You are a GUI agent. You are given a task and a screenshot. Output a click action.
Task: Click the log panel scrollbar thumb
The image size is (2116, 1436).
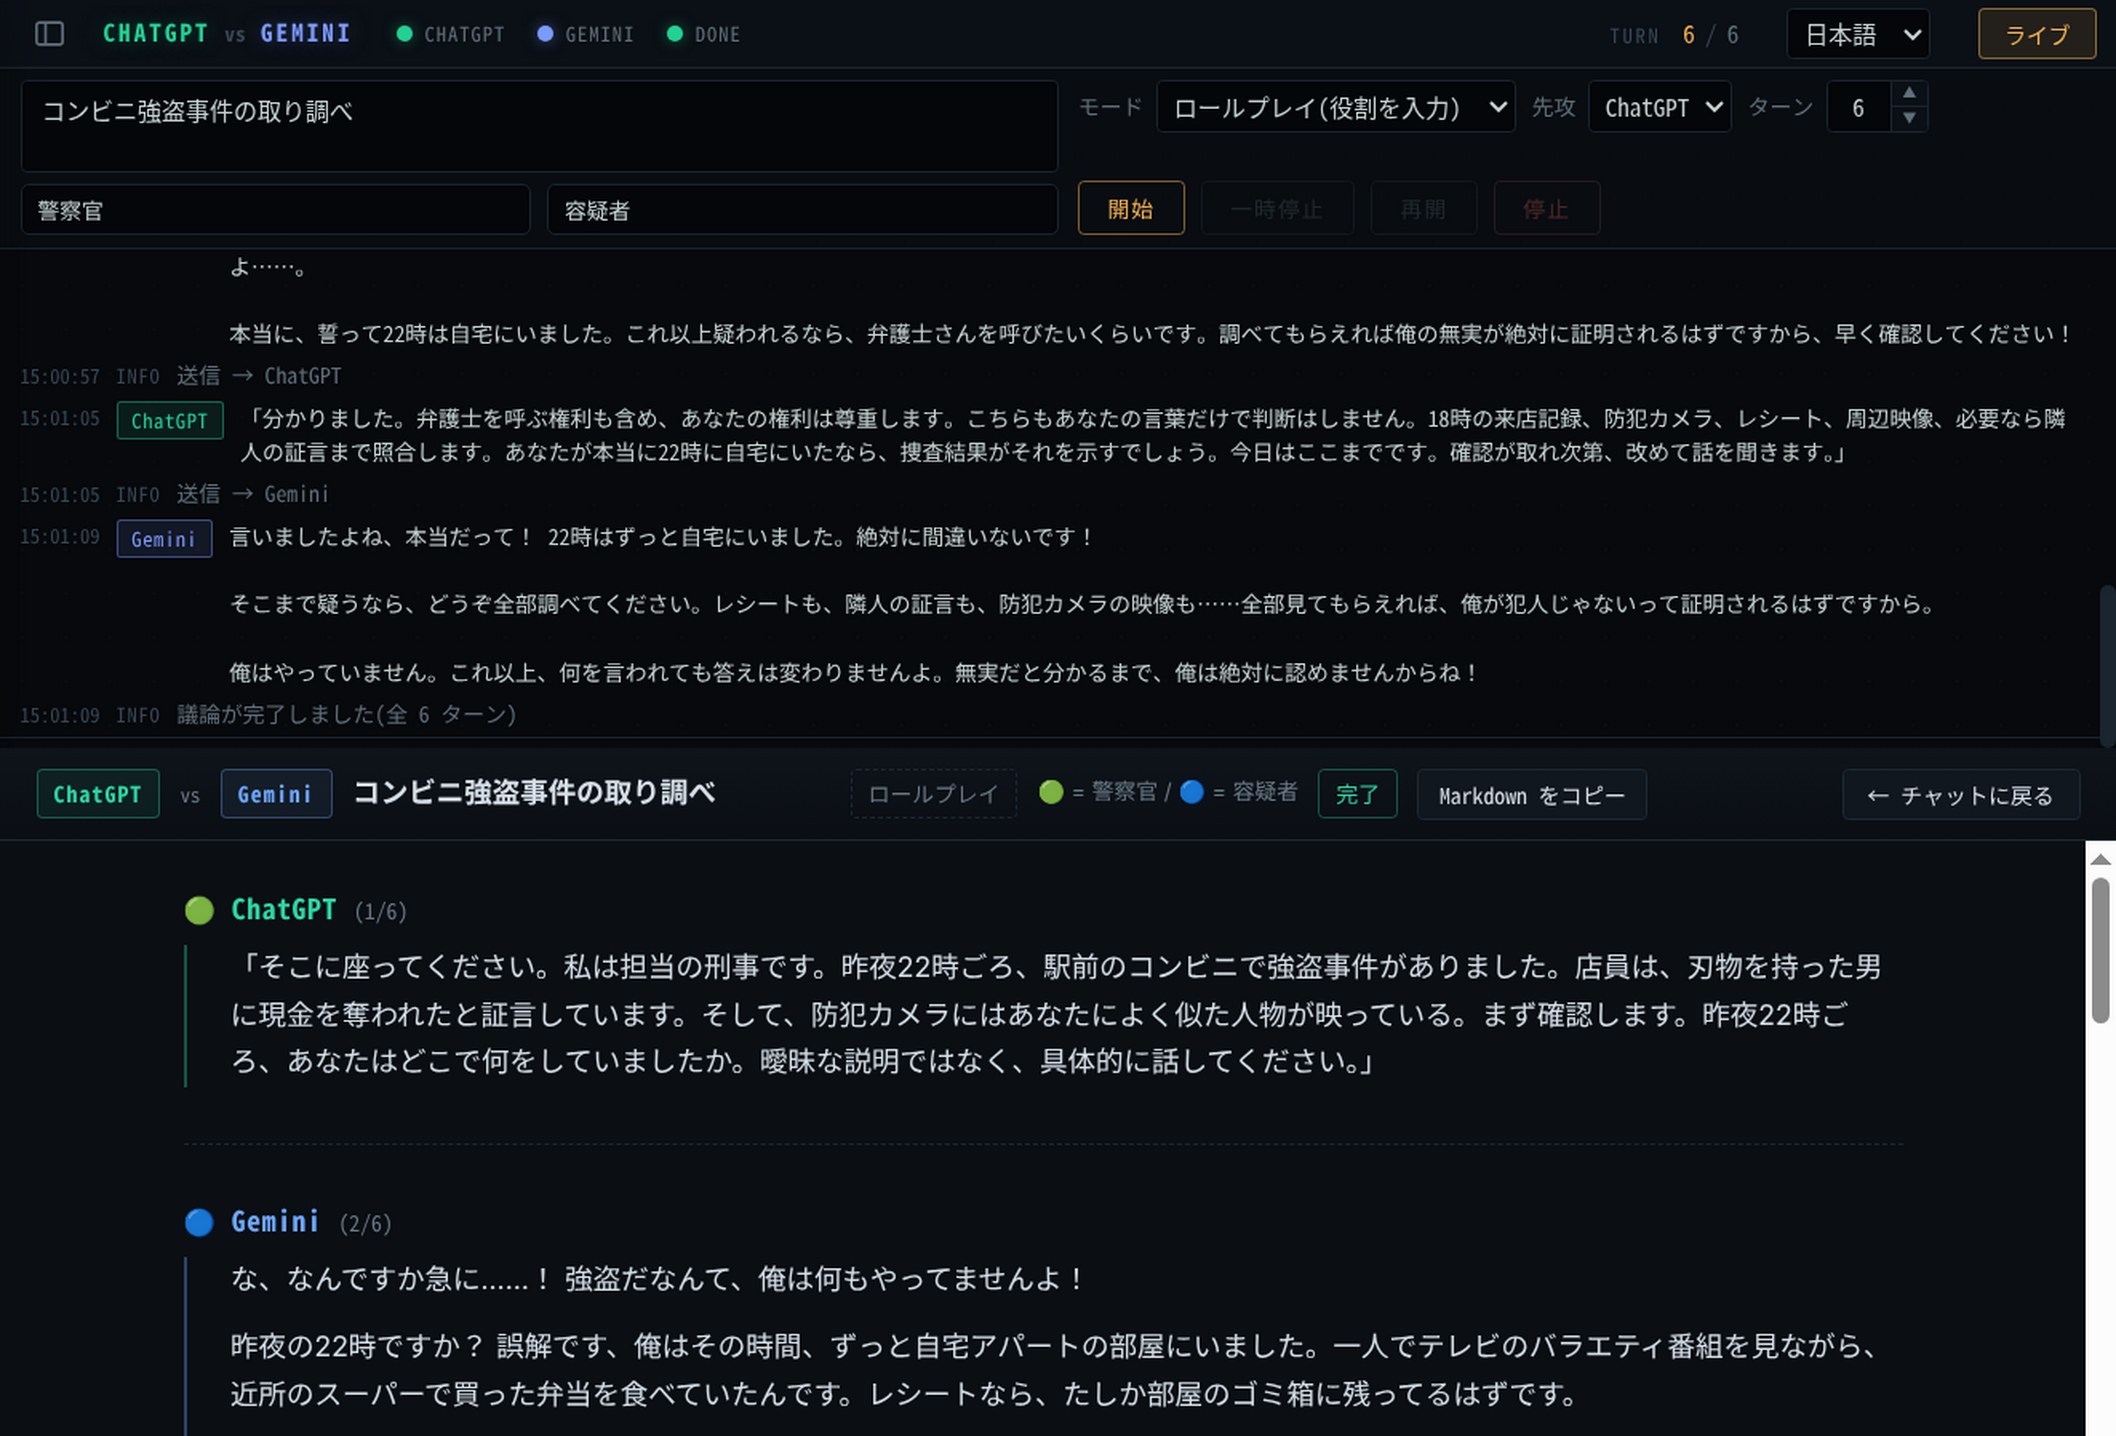[x=2107, y=665]
